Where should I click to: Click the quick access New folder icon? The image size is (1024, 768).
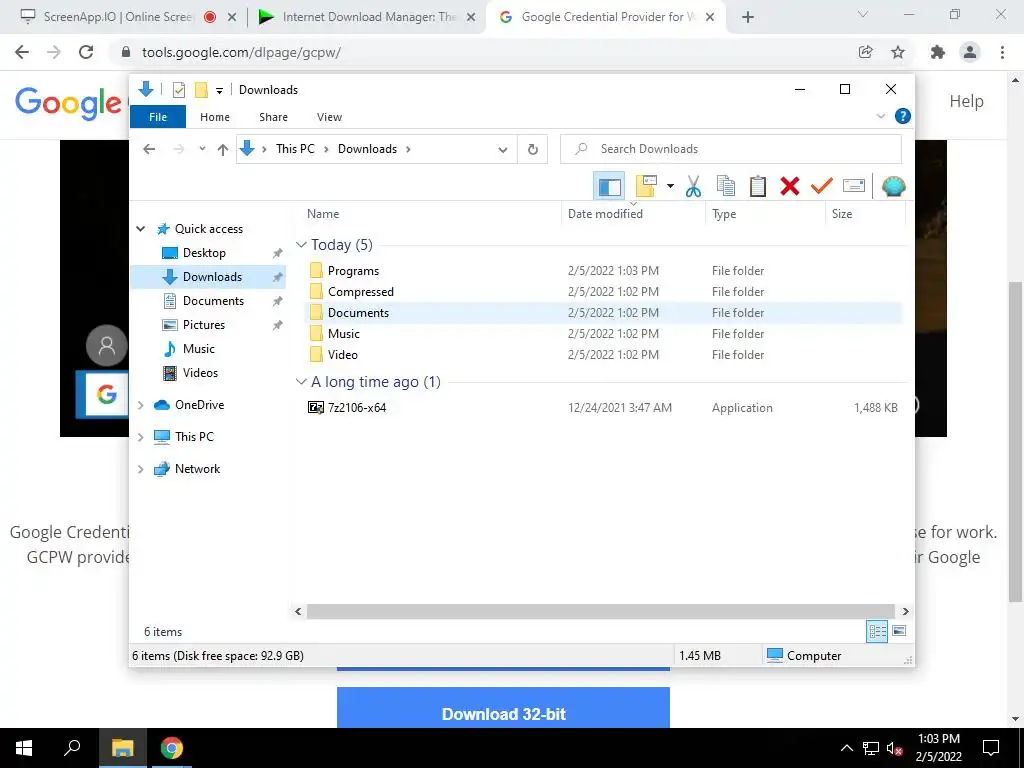click(x=201, y=90)
